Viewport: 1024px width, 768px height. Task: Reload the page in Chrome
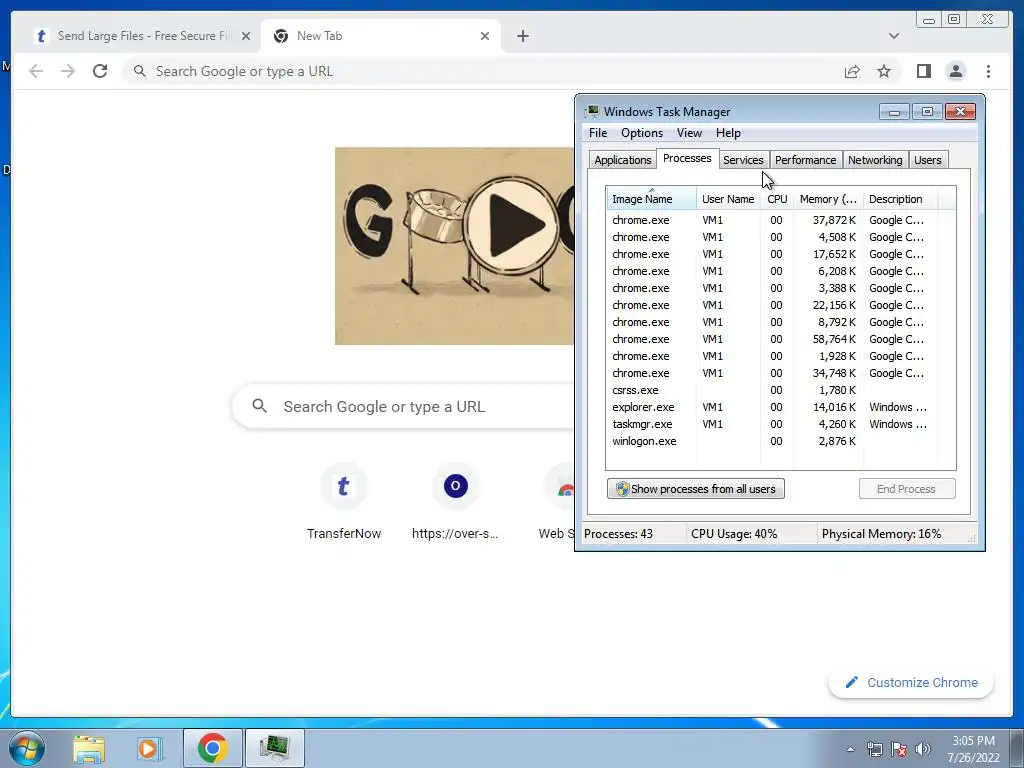click(x=100, y=71)
